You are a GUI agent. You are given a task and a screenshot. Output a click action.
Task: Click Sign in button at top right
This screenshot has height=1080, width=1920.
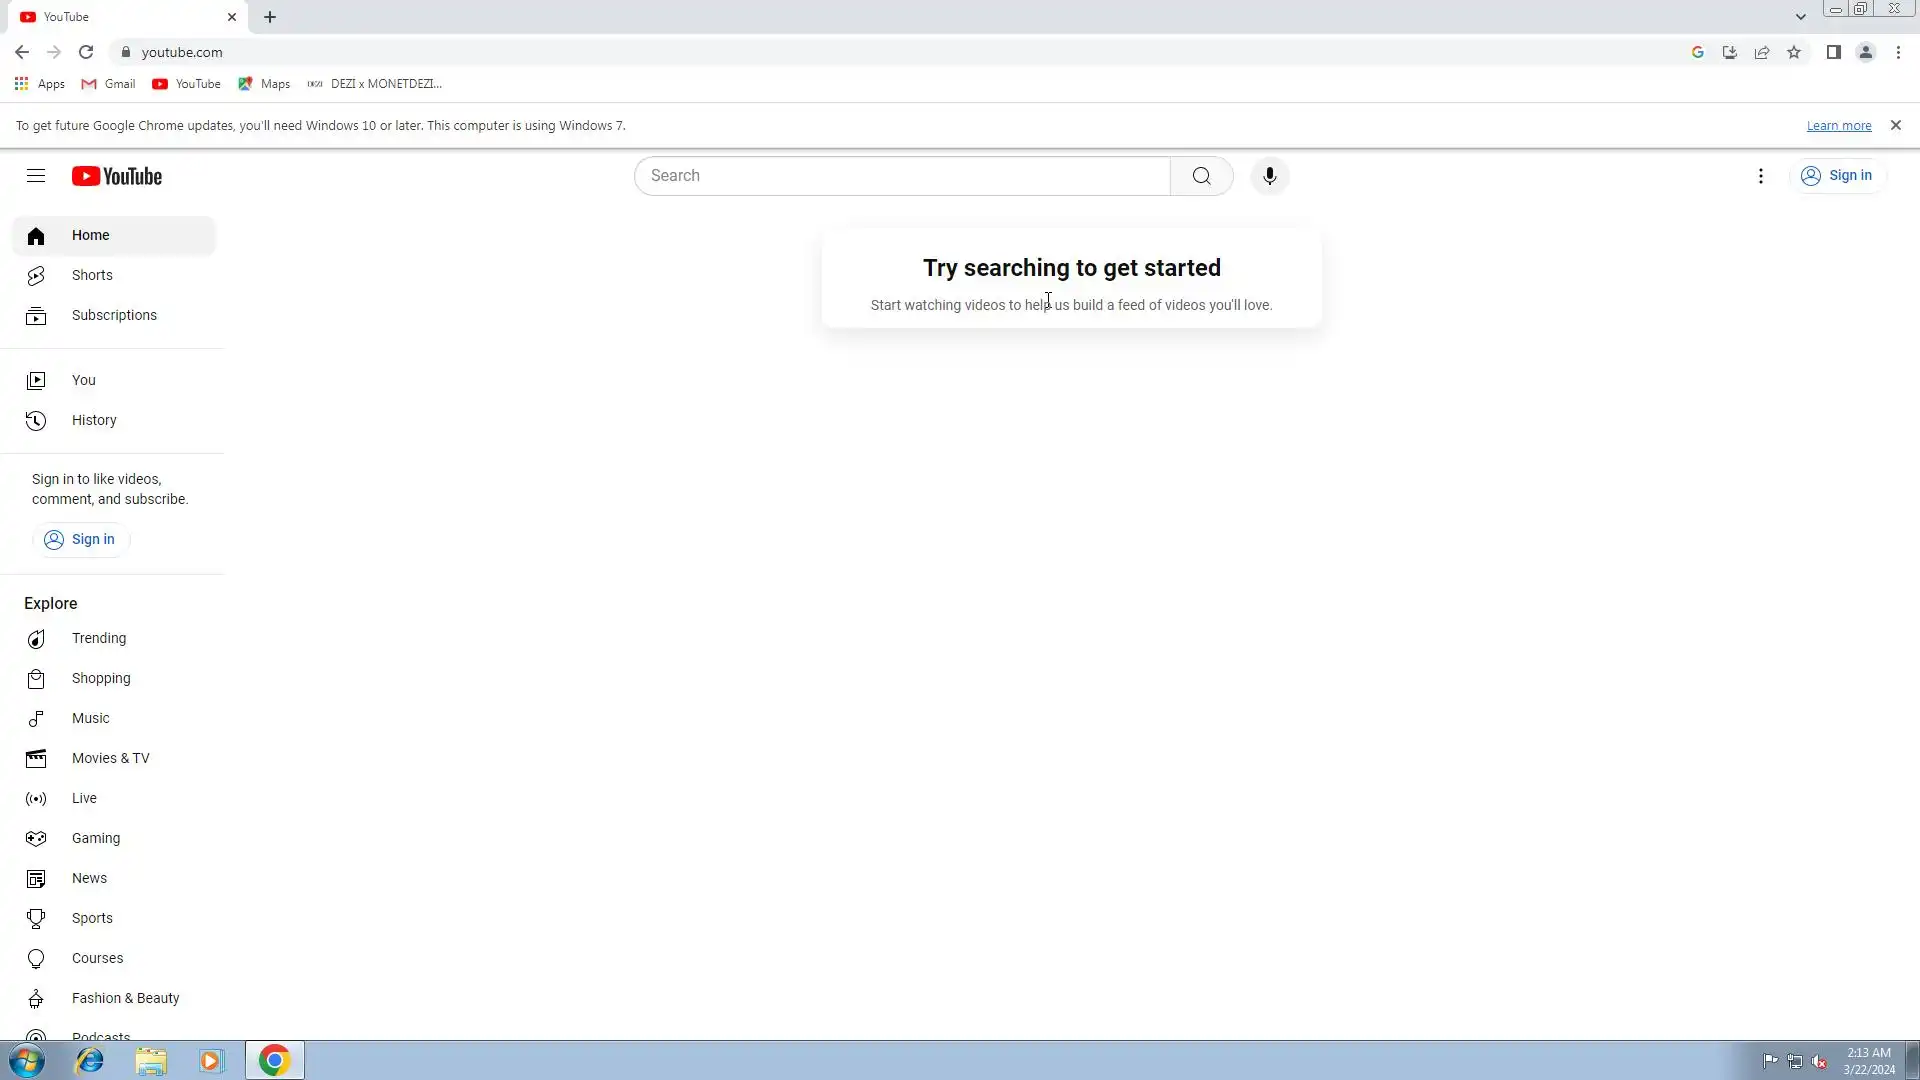pyautogui.click(x=1837, y=176)
